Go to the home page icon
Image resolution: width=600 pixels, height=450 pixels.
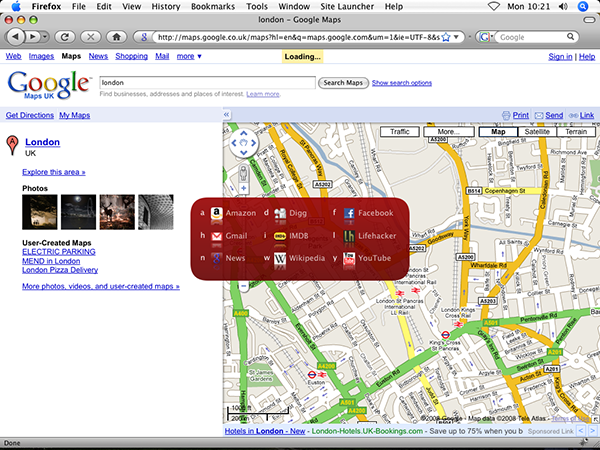tap(116, 37)
